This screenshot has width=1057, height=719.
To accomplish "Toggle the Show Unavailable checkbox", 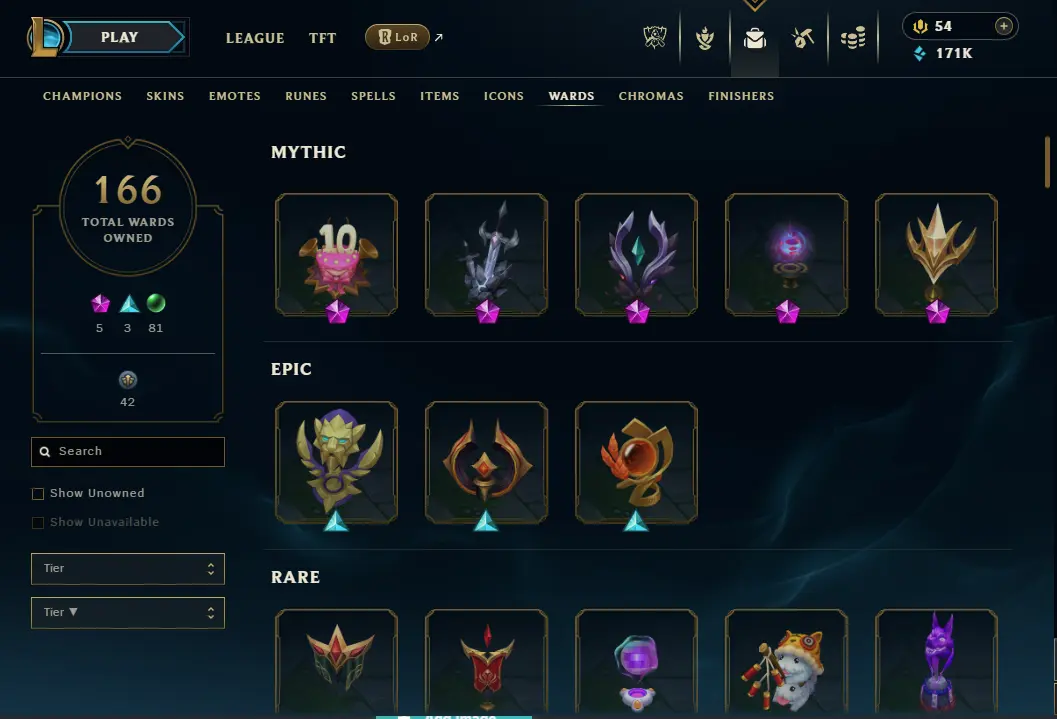I will click(38, 522).
